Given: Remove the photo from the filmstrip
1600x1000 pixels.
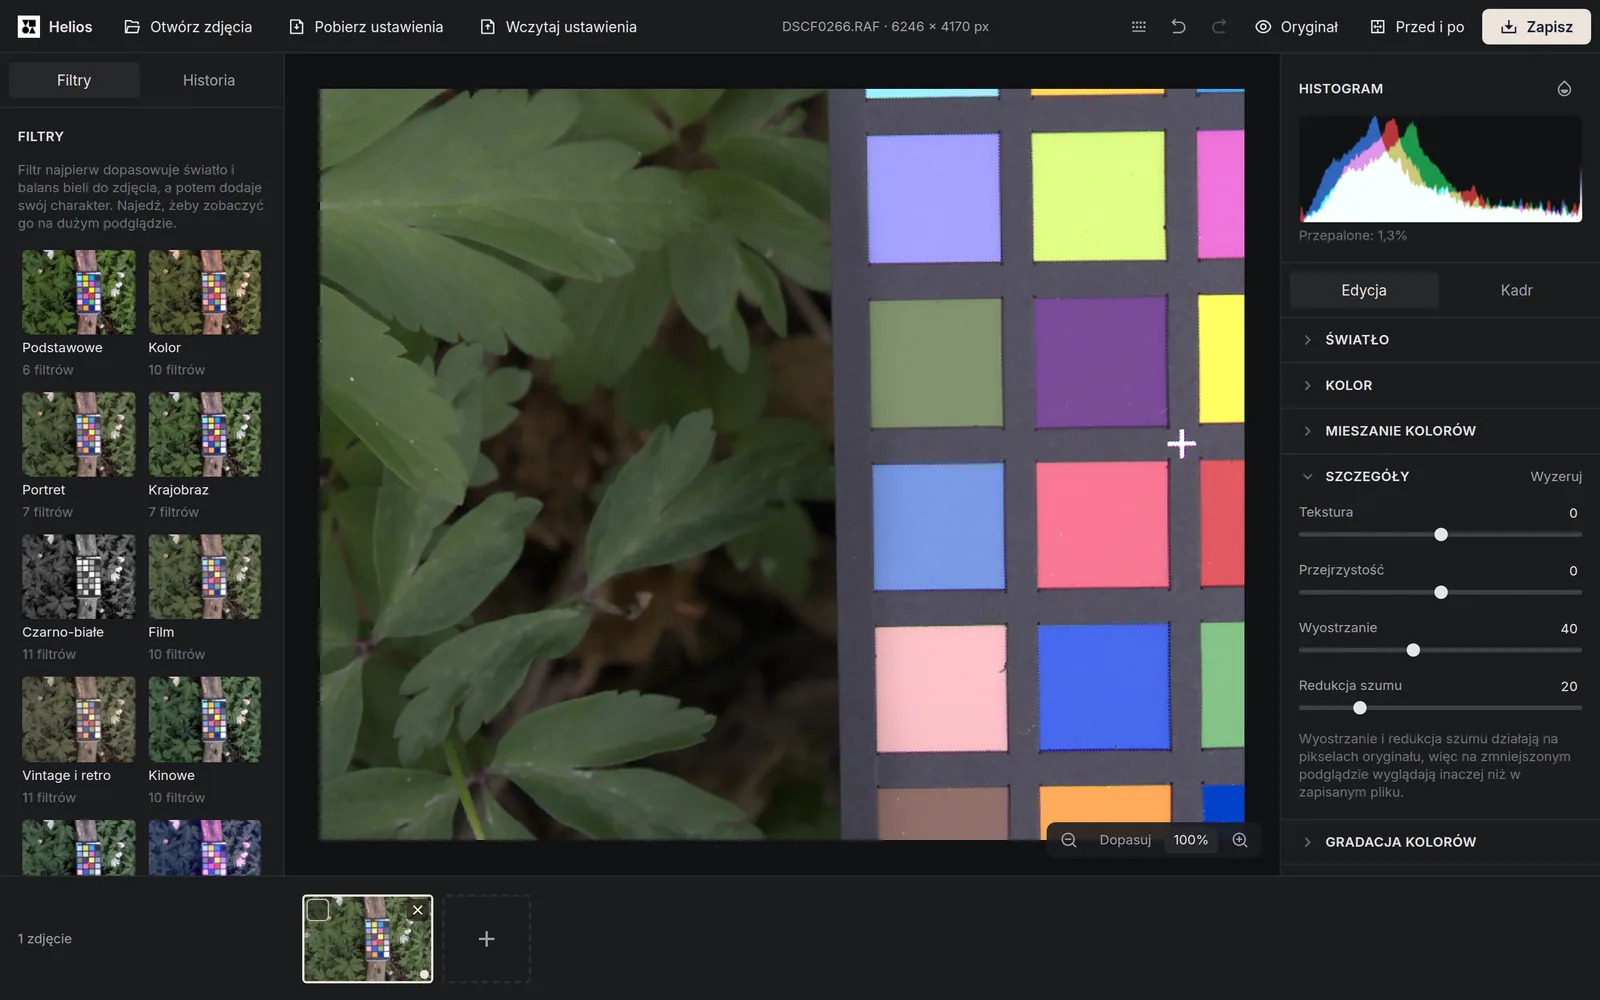Looking at the screenshot, I should click(x=418, y=910).
